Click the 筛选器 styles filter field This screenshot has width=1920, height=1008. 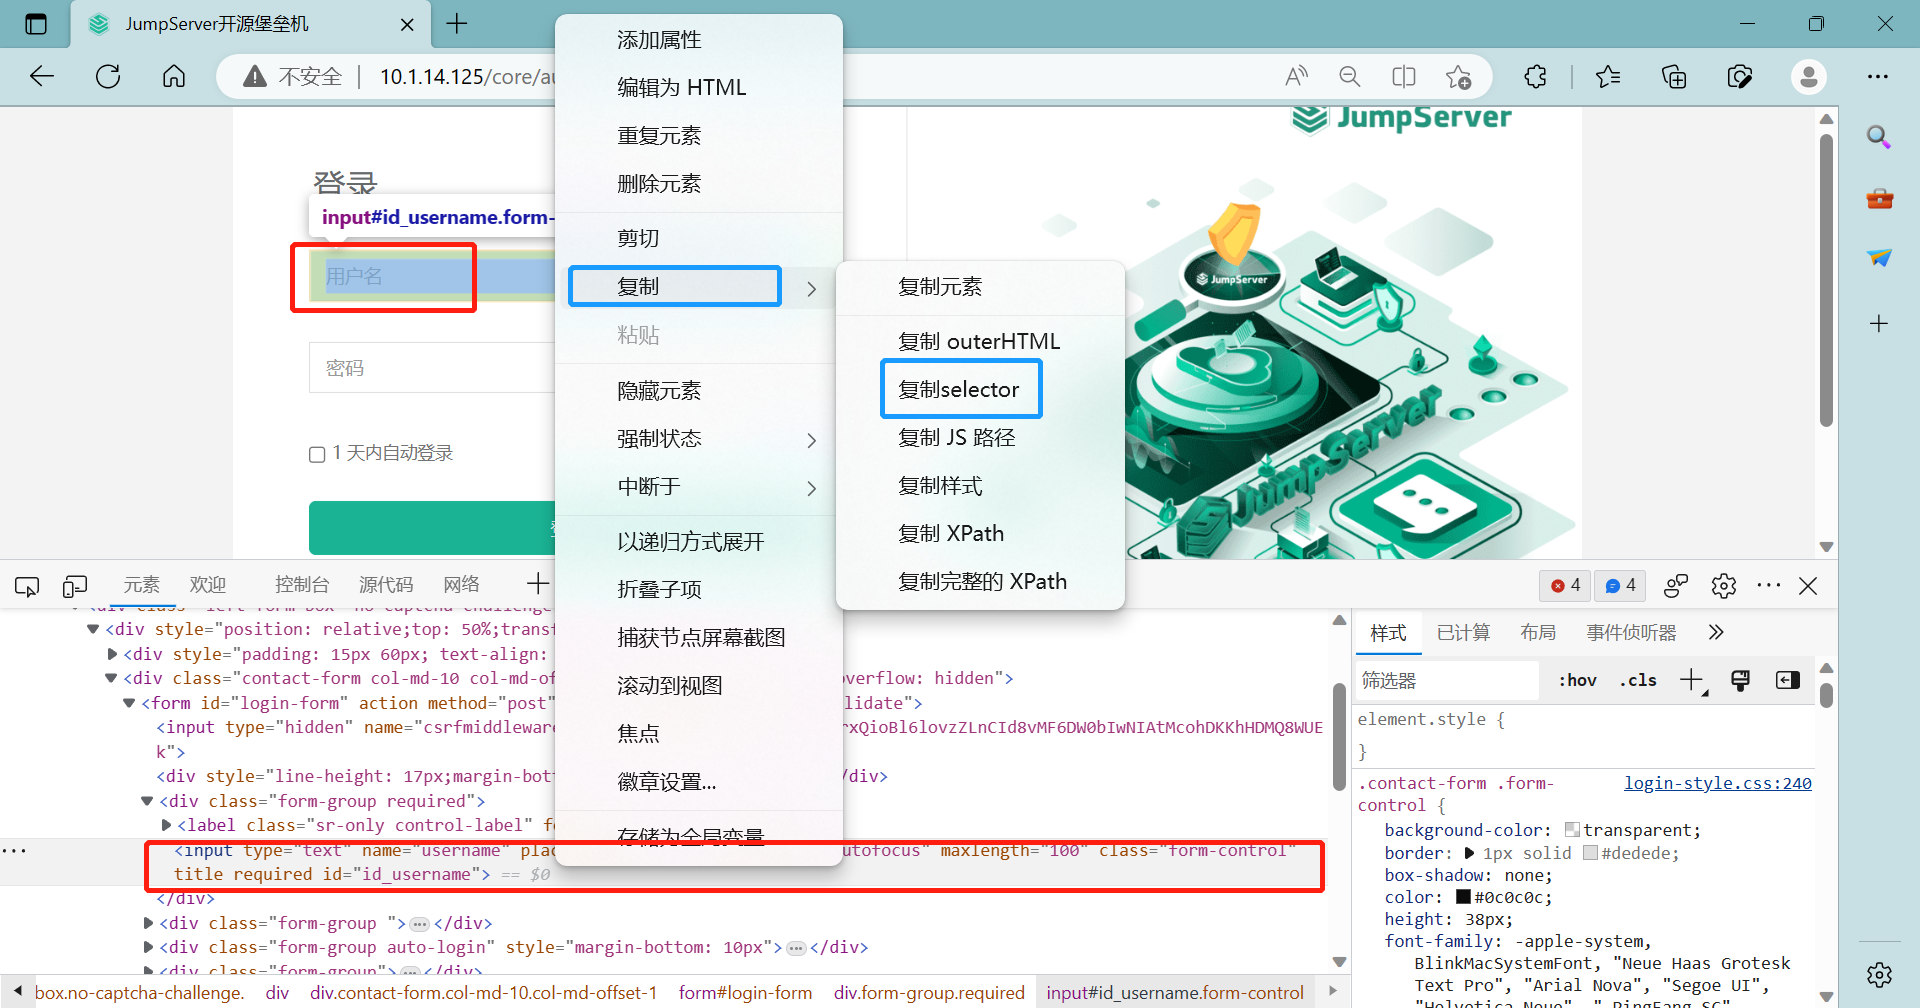1445,681
